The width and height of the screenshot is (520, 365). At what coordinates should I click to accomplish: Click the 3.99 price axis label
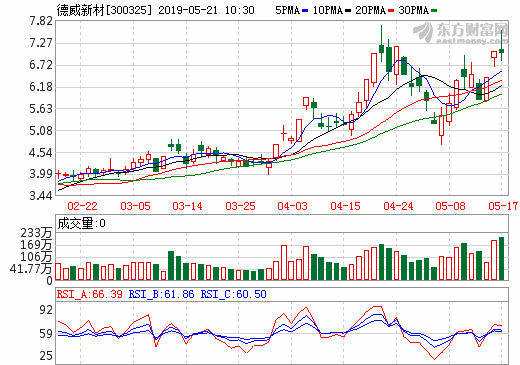(x=41, y=174)
